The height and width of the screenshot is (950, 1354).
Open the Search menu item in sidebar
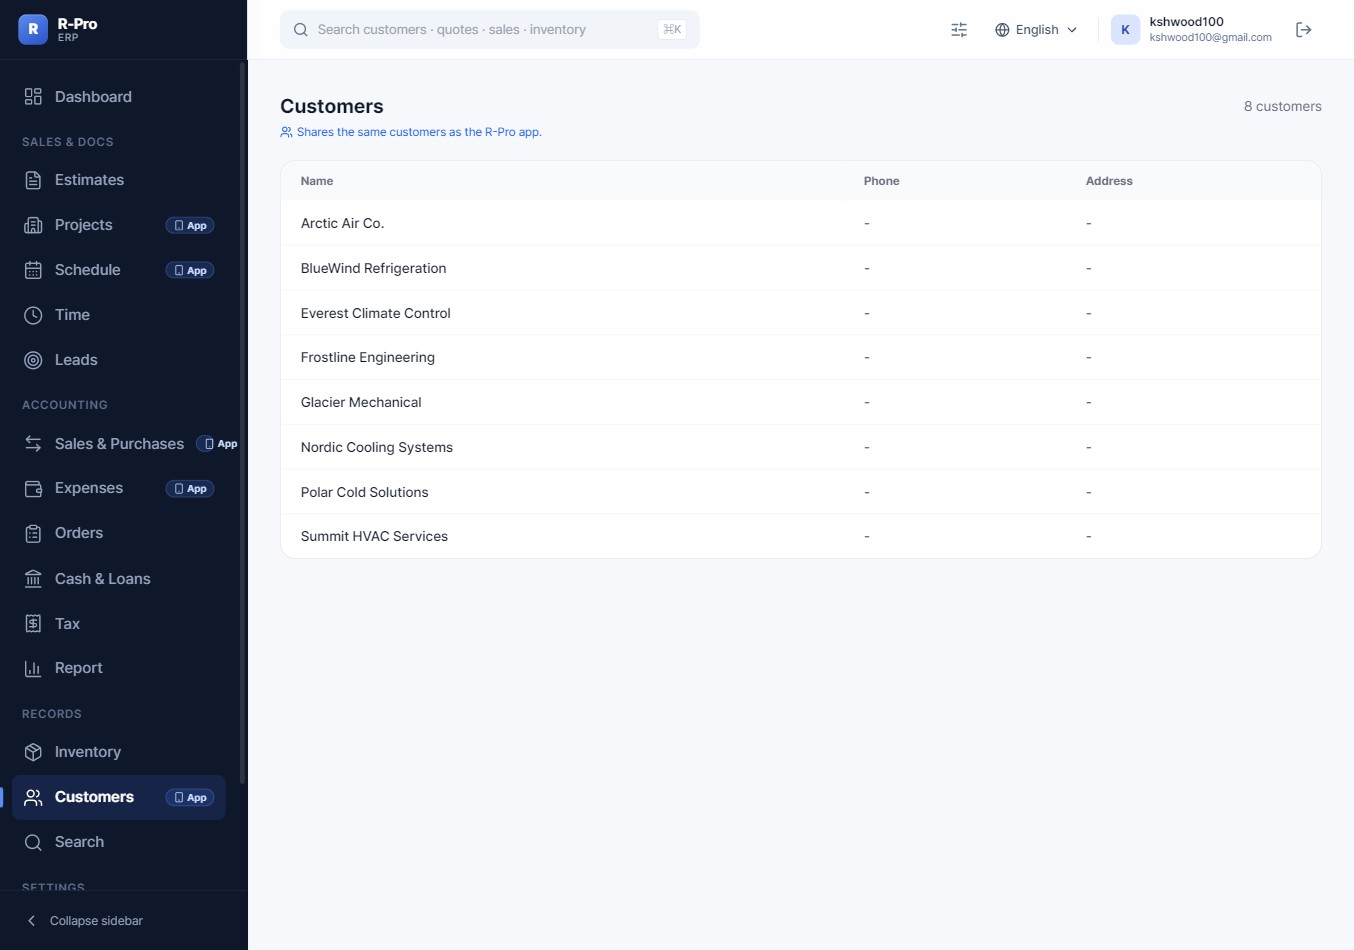(x=119, y=842)
